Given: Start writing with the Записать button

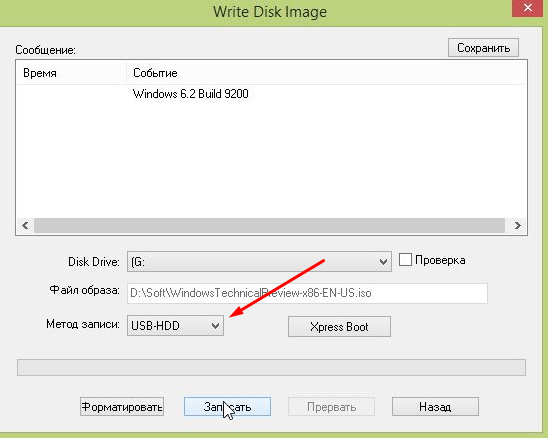Looking at the screenshot, I should [227, 407].
